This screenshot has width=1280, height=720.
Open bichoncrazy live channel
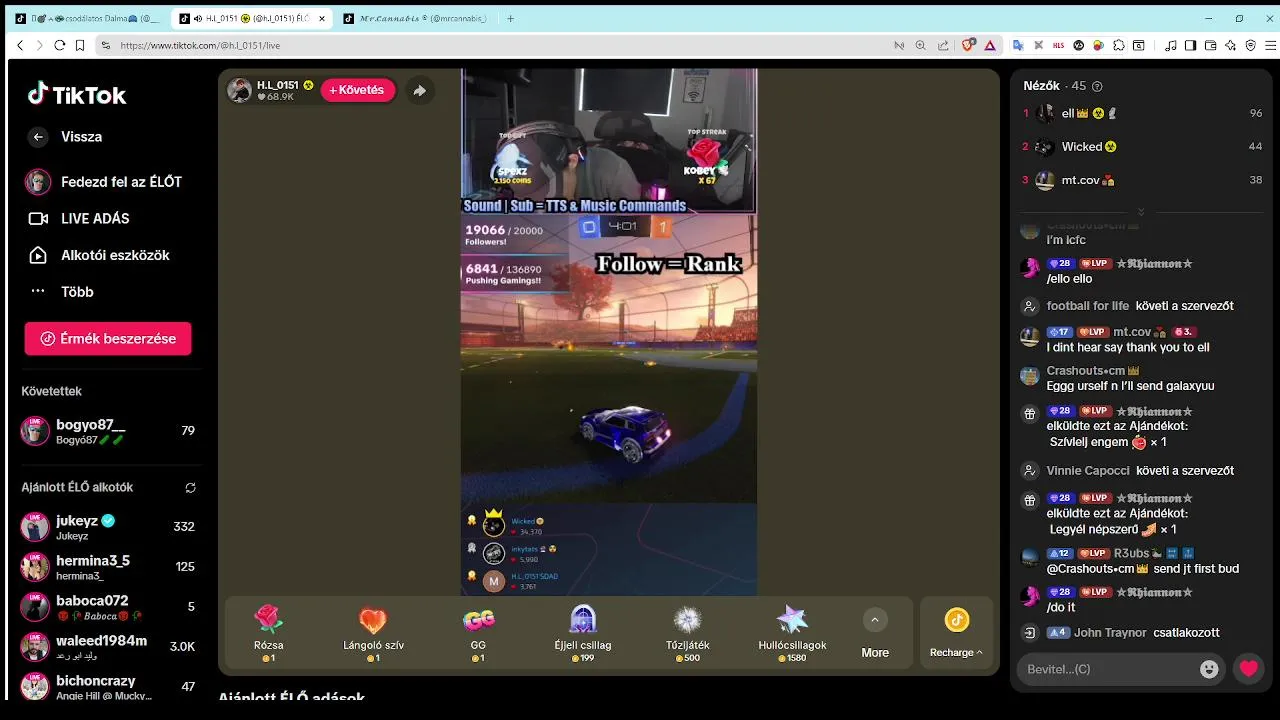(108, 686)
